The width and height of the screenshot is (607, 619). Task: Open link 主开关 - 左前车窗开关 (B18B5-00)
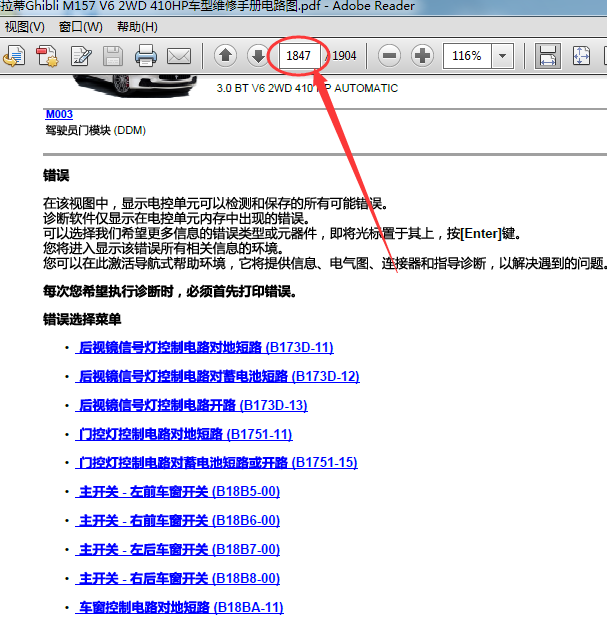pyautogui.click(x=178, y=491)
